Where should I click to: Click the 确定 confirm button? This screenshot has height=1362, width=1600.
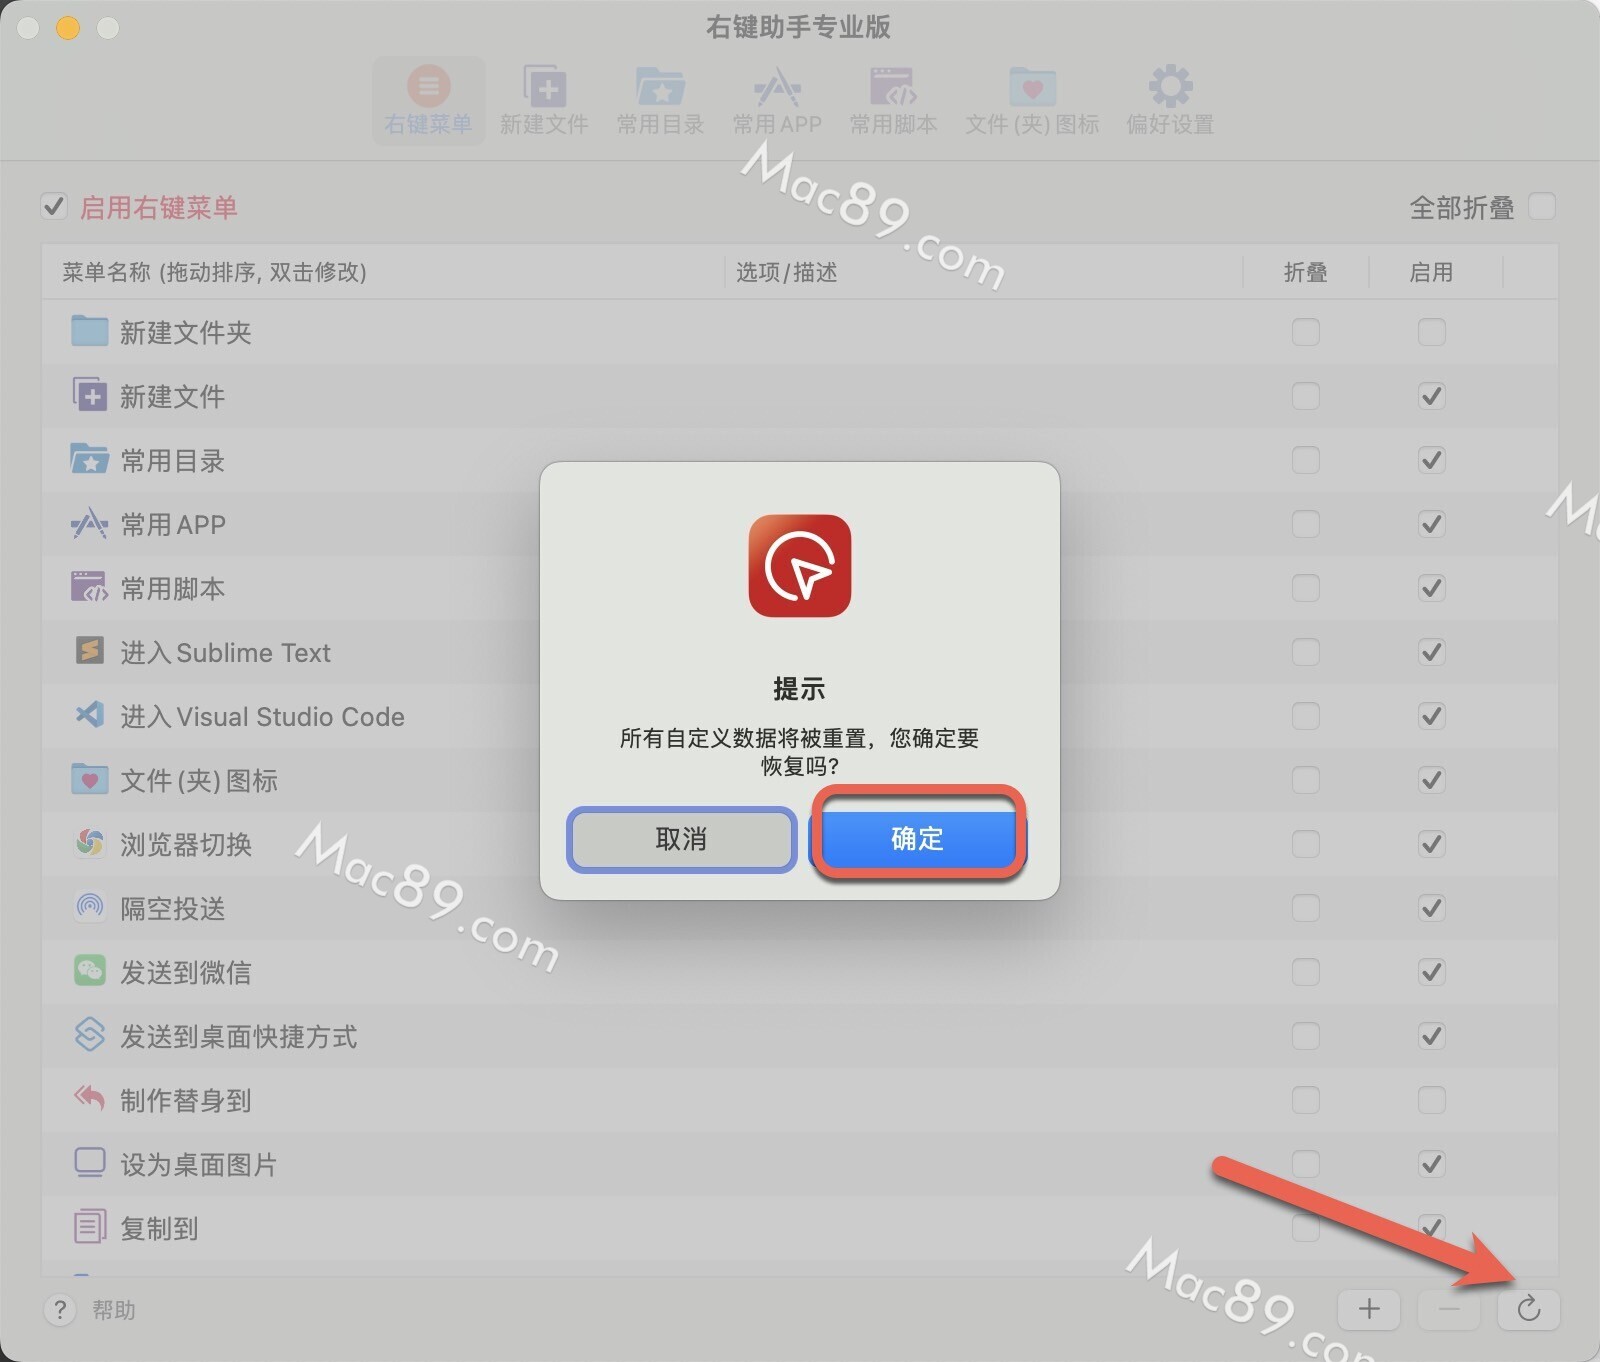917,838
